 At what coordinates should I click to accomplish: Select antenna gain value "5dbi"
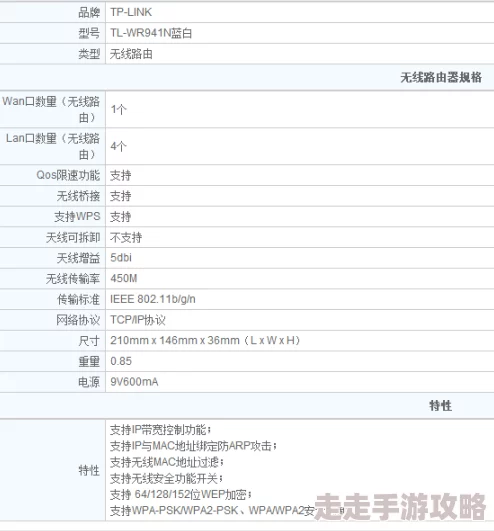click(121, 258)
